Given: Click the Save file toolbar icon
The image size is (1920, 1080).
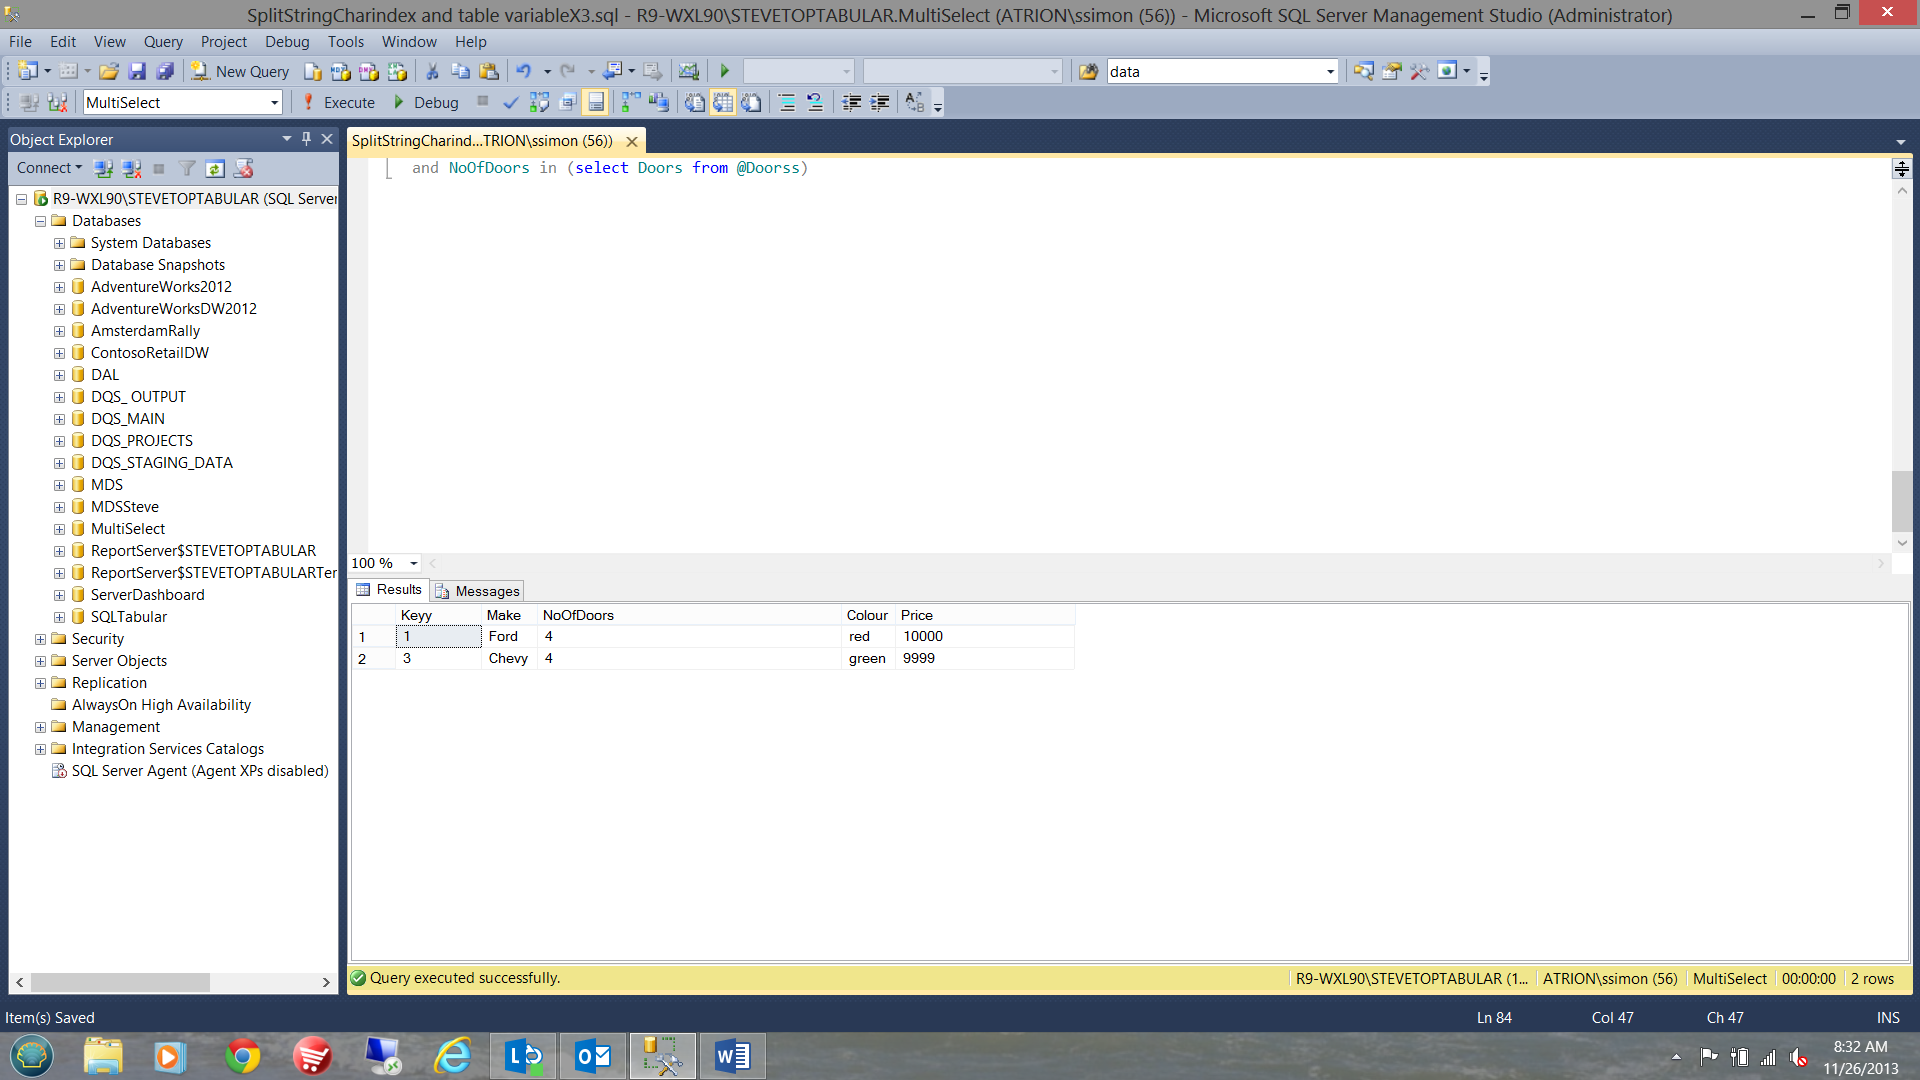Looking at the screenshot, I should [x=140, y=71].
